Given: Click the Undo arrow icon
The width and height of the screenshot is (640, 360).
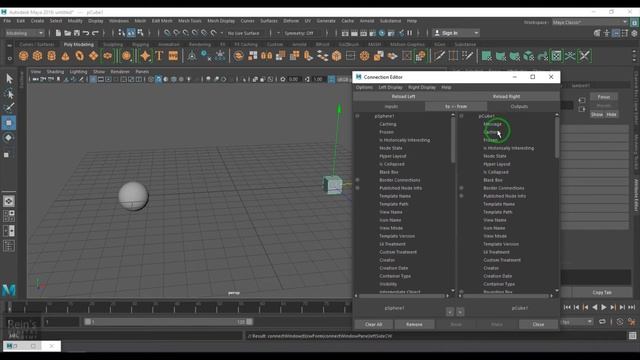Looking at the screenshot, I should 86,33.
